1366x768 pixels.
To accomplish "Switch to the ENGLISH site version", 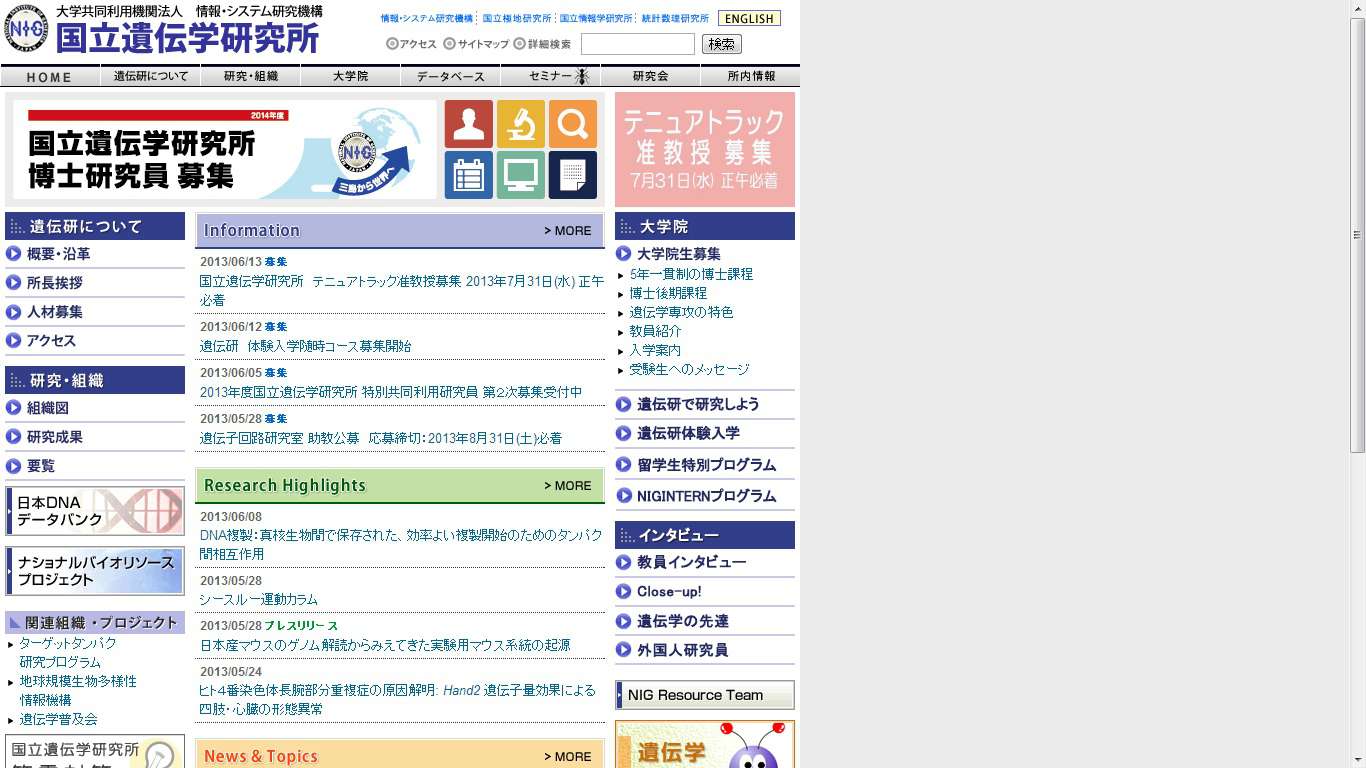I will point(749,18).
